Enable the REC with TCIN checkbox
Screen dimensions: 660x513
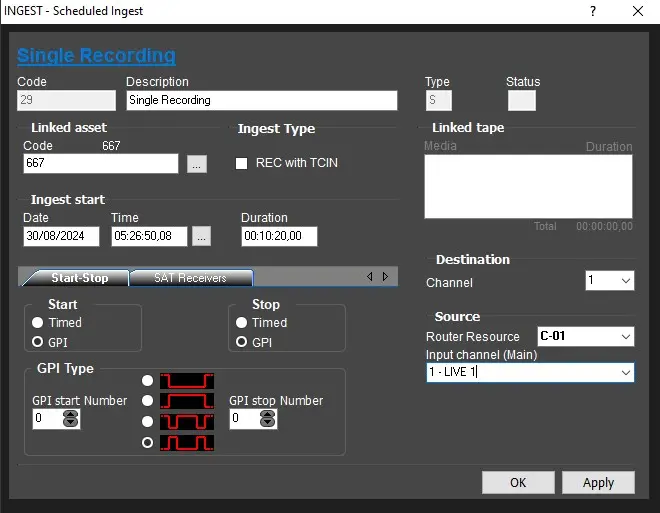241,163
